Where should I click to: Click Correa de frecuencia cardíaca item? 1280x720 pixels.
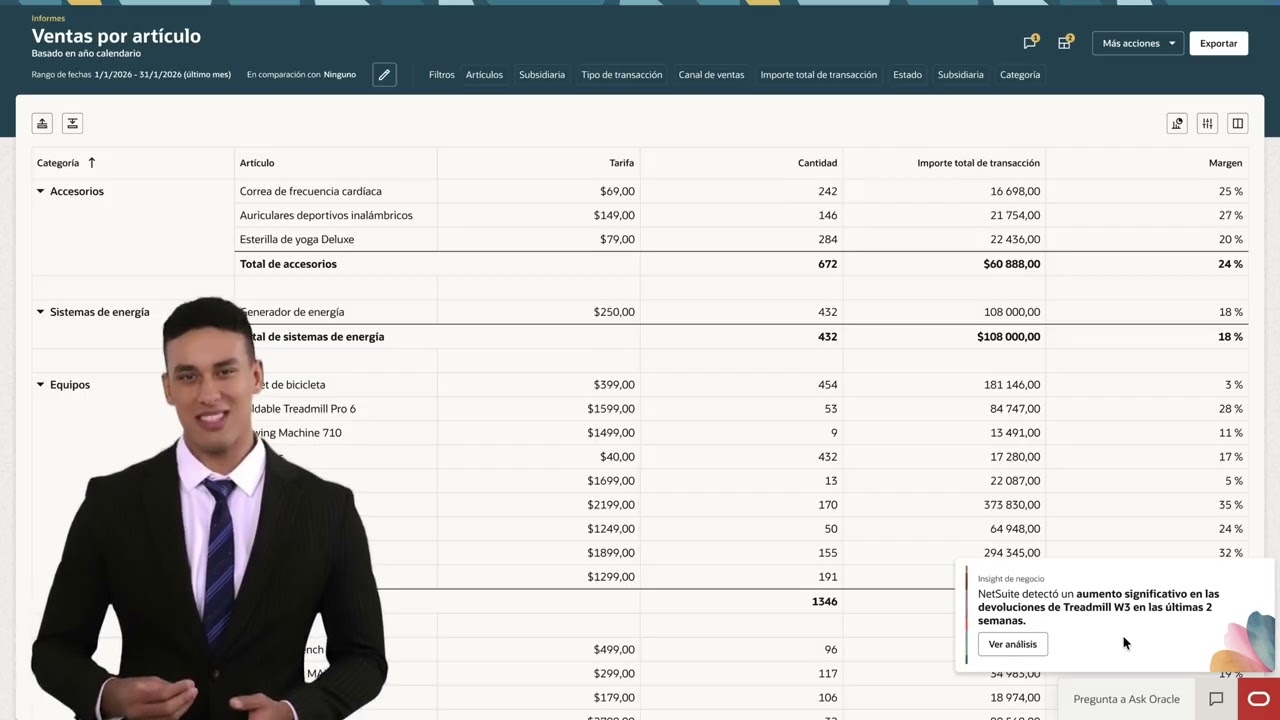pyautogui.click(x=310, y=191)
